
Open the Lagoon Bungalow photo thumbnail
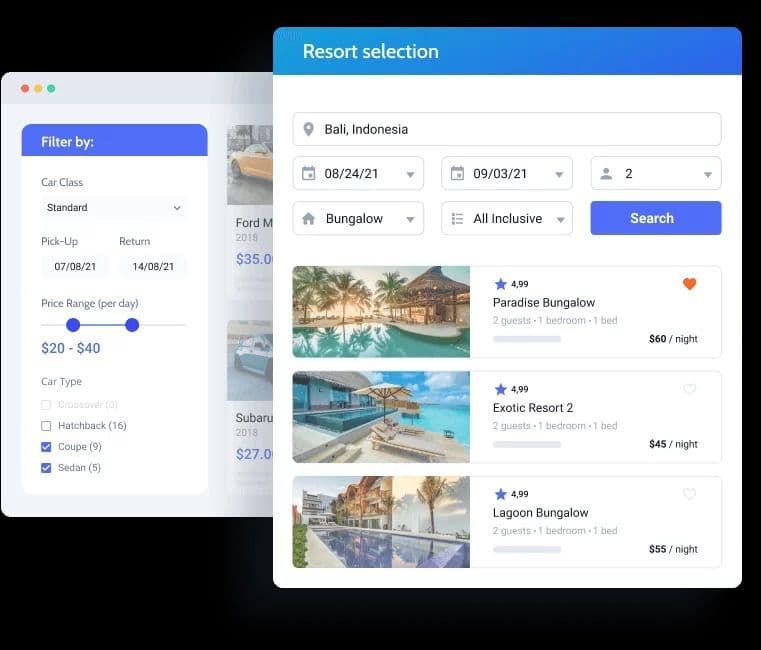[381, 522]
